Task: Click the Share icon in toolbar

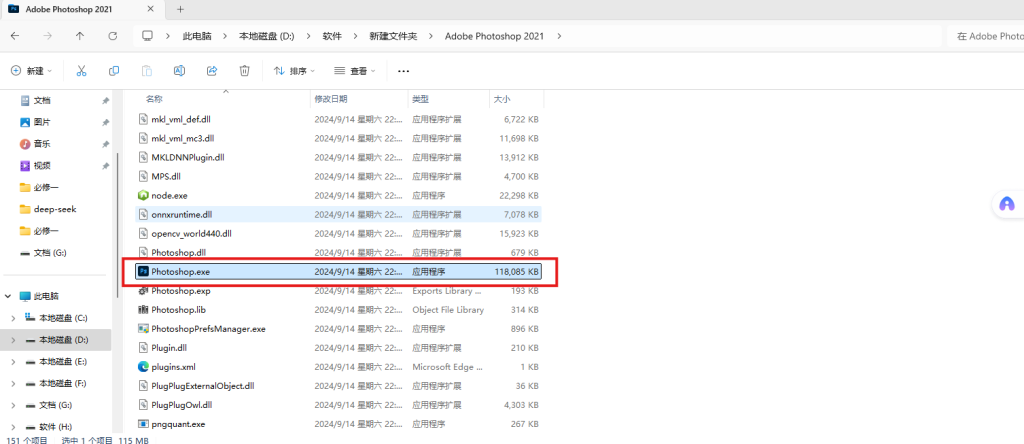Action: coord(212,71)
